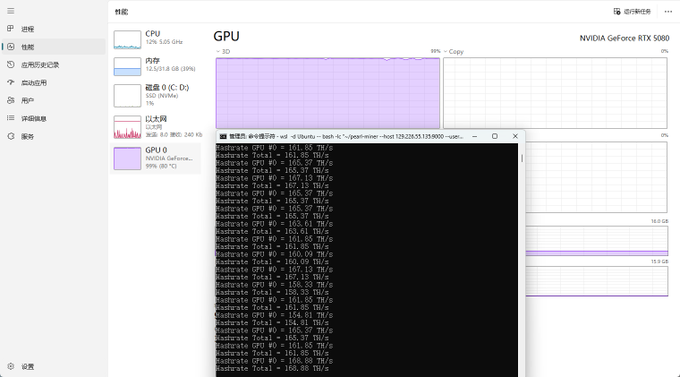Image resolution: width=680 pixels, height=377 pixels.
Task: Click the command prompt window icon
Action: point(223,136)
